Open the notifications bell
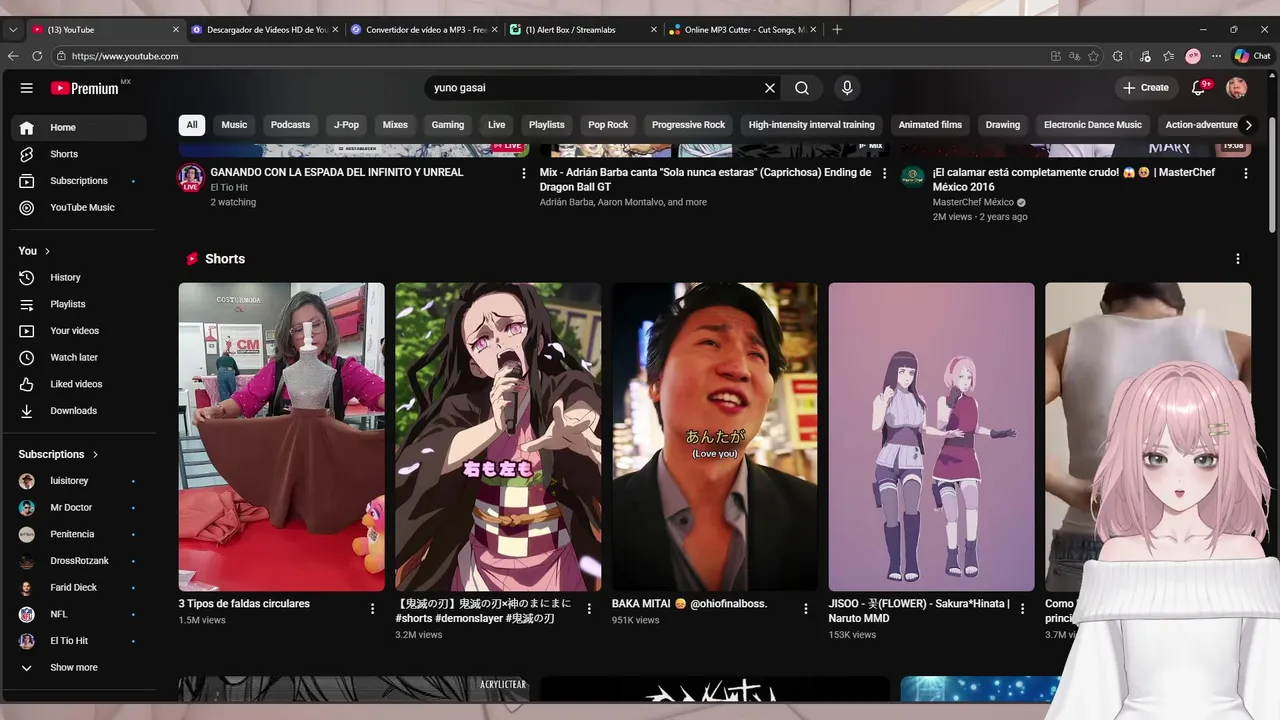Screen dimensions: 1280x720 [x=1199, y=88]
